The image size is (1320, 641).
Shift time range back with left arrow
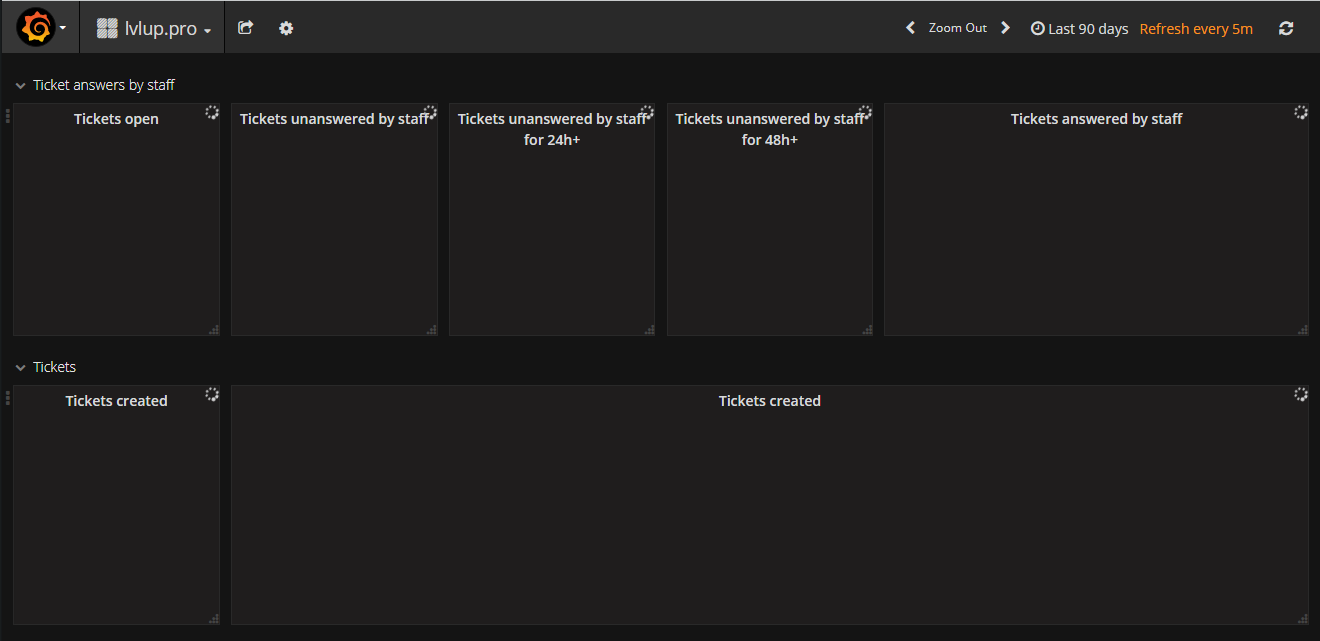[x=910, y=28]
